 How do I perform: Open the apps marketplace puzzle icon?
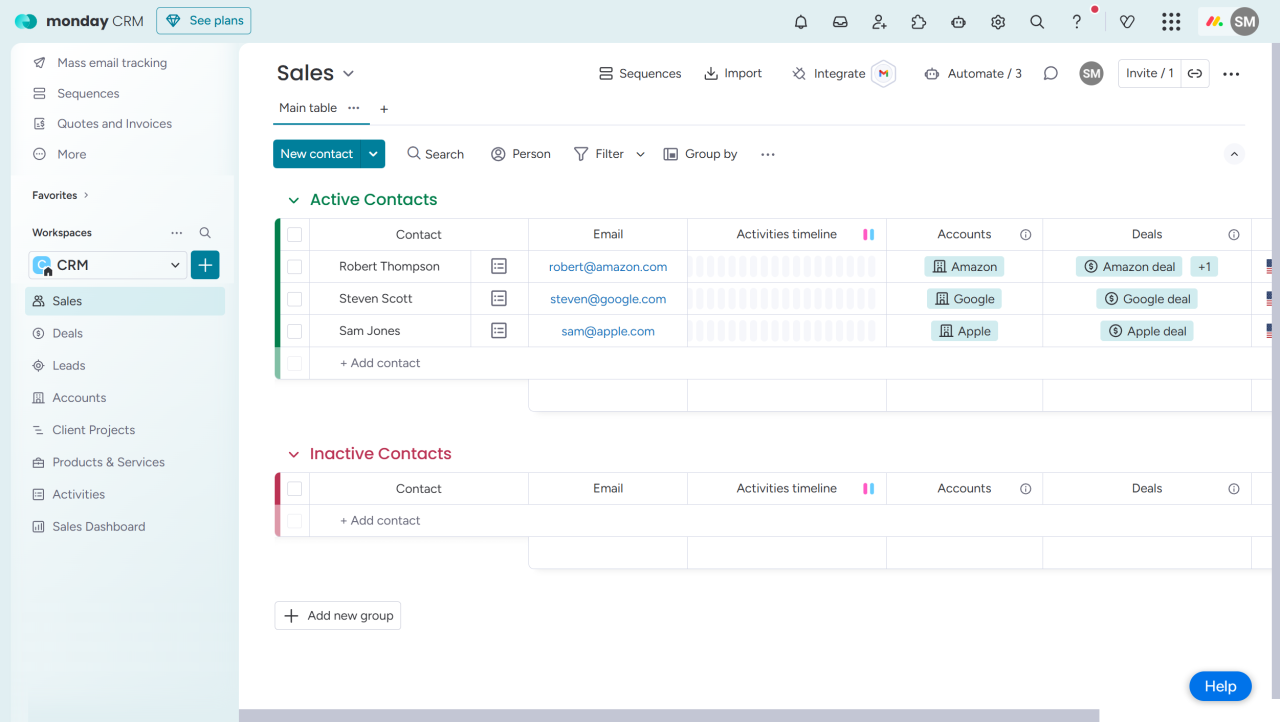click(x=918, y=22)
